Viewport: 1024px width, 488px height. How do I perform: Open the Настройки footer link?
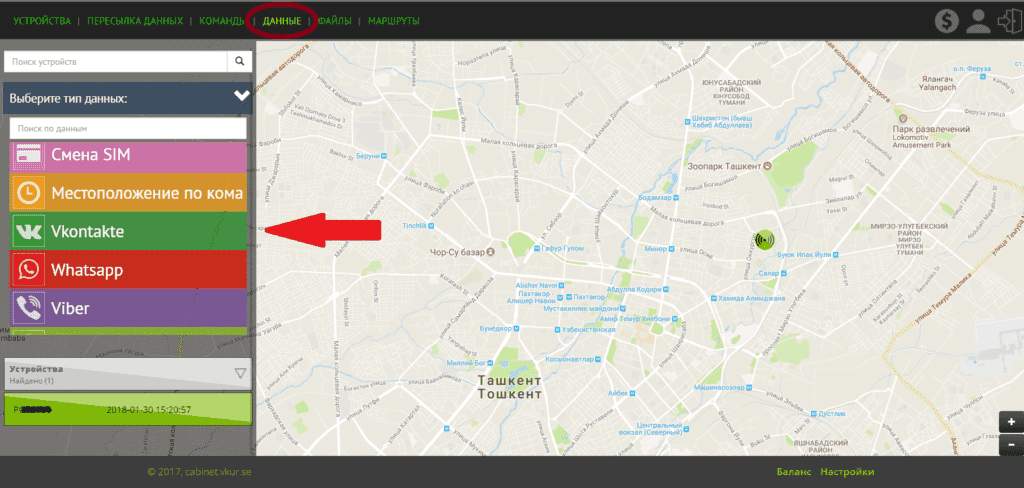click(x=847, y=472)
